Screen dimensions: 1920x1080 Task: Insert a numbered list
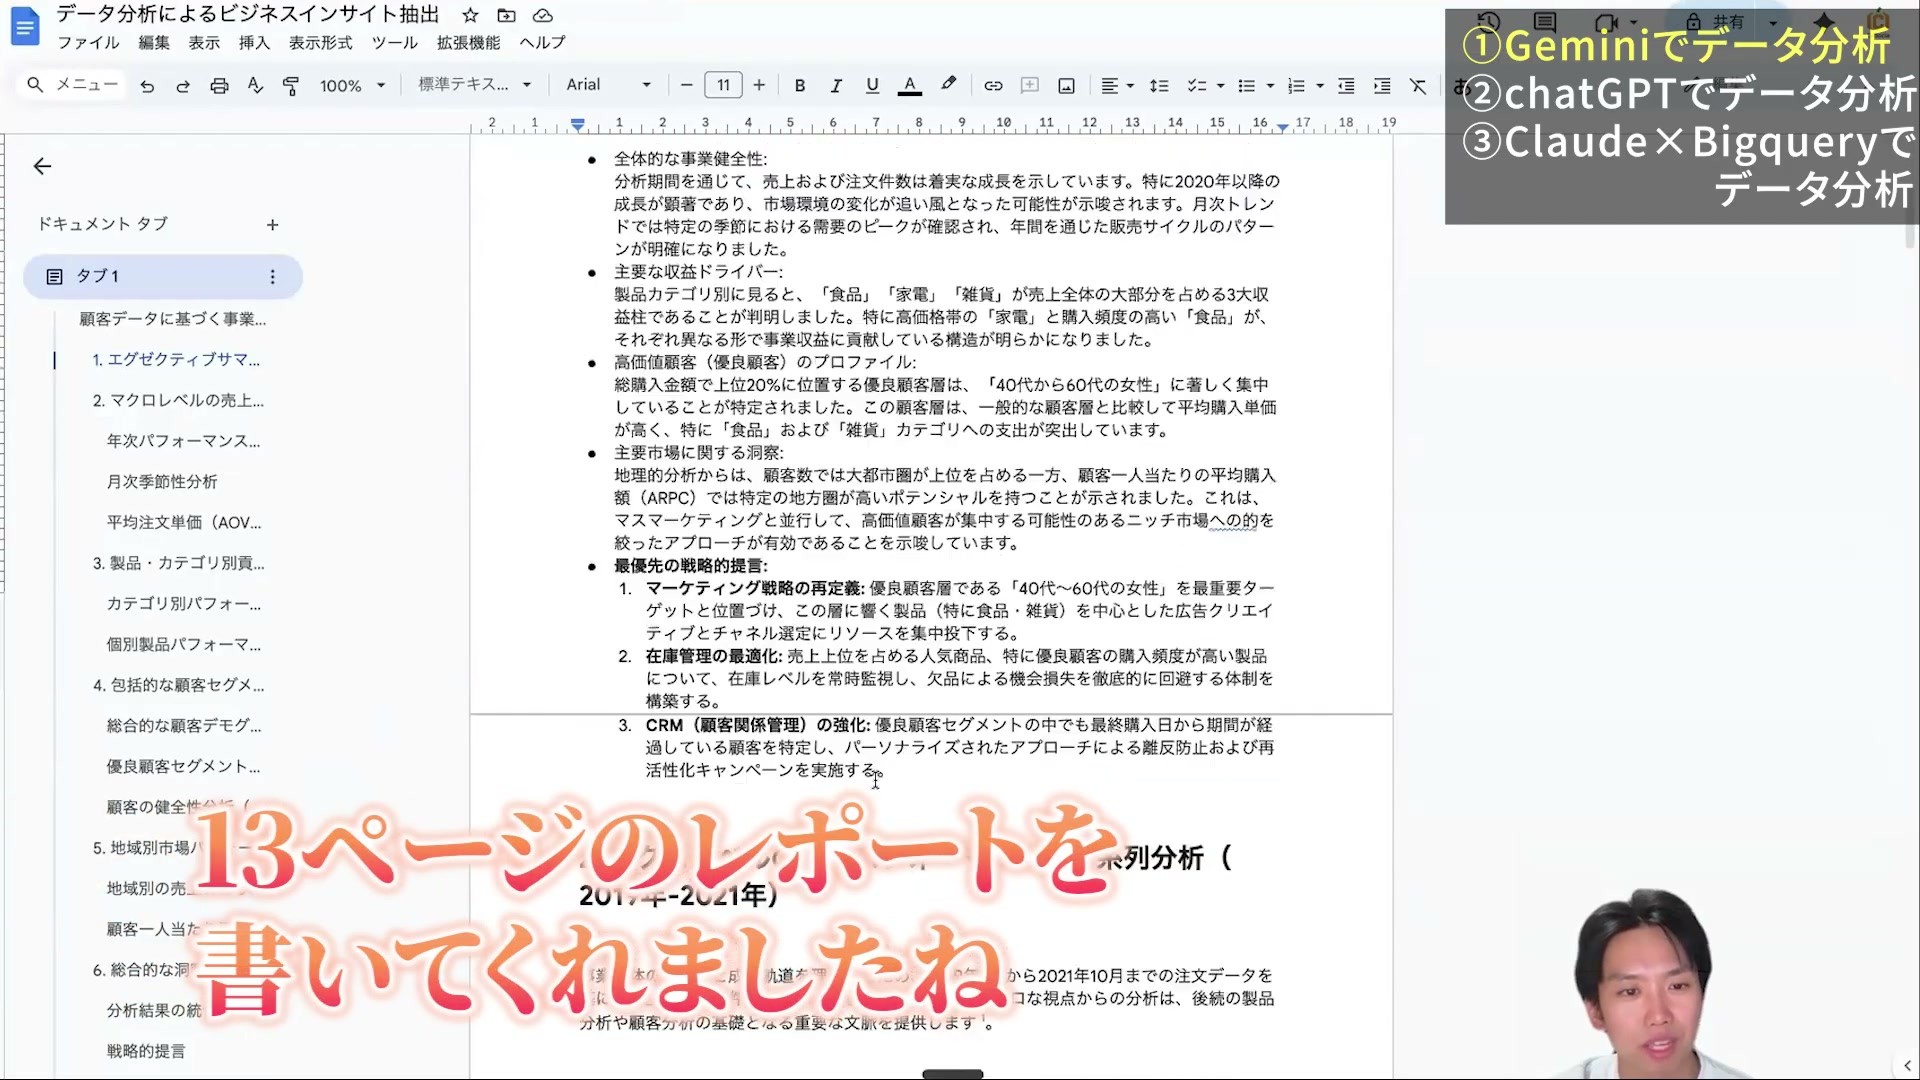[1296, 86]
